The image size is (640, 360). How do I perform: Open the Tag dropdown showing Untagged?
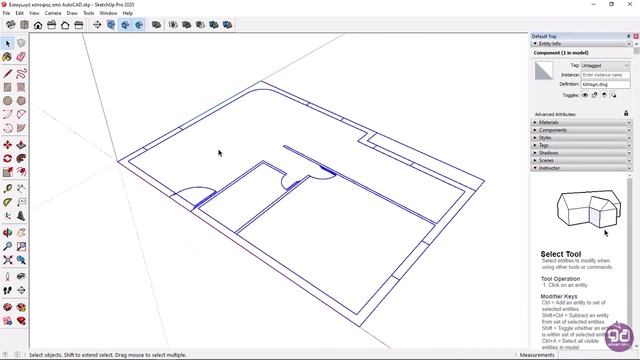605,66
